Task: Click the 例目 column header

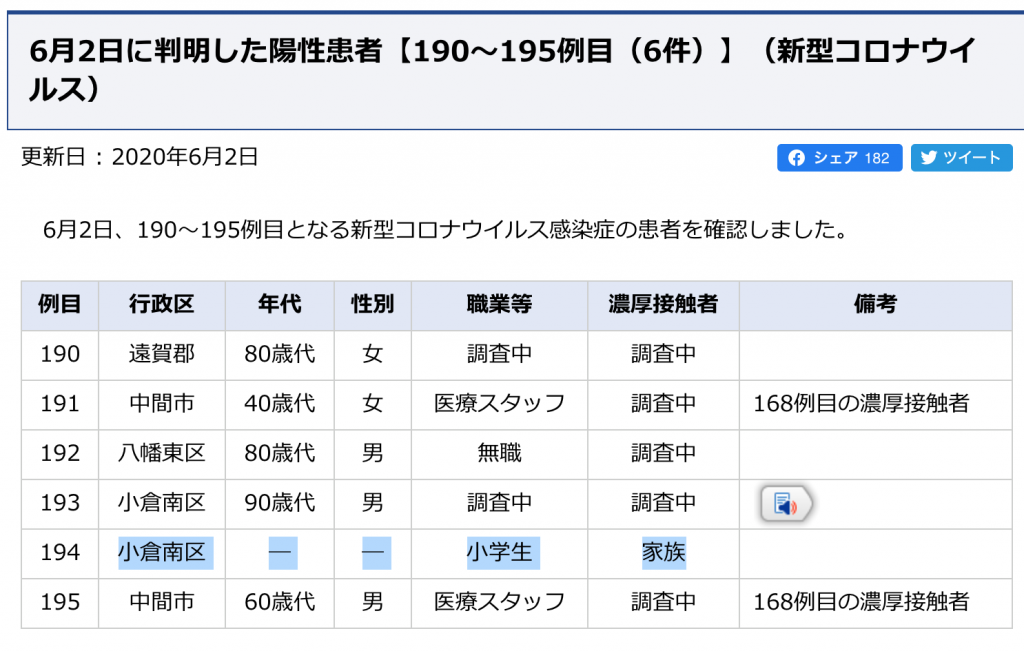Action: point(60,305)
